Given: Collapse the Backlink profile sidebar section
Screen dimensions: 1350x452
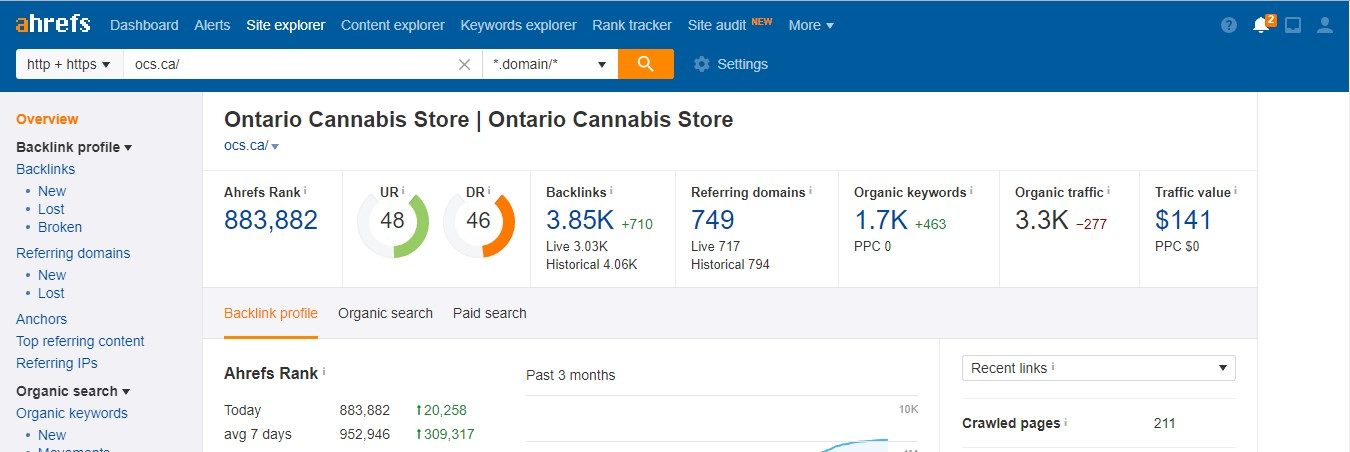Looking at the screenshot, I should 75,147.
